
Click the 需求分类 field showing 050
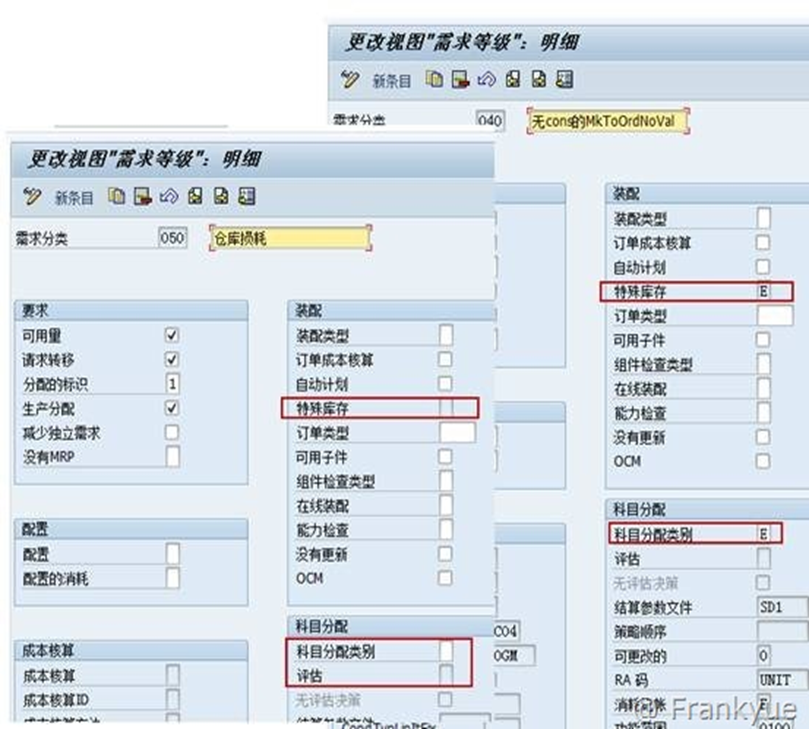[x=172, y=237]
